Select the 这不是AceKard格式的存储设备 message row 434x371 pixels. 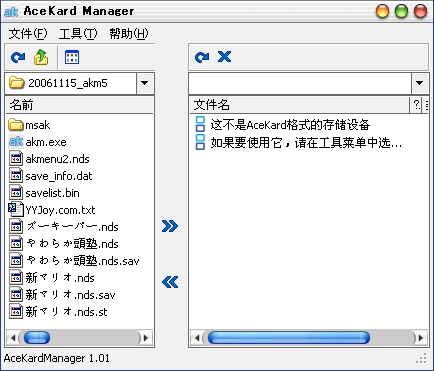point(290,125)
